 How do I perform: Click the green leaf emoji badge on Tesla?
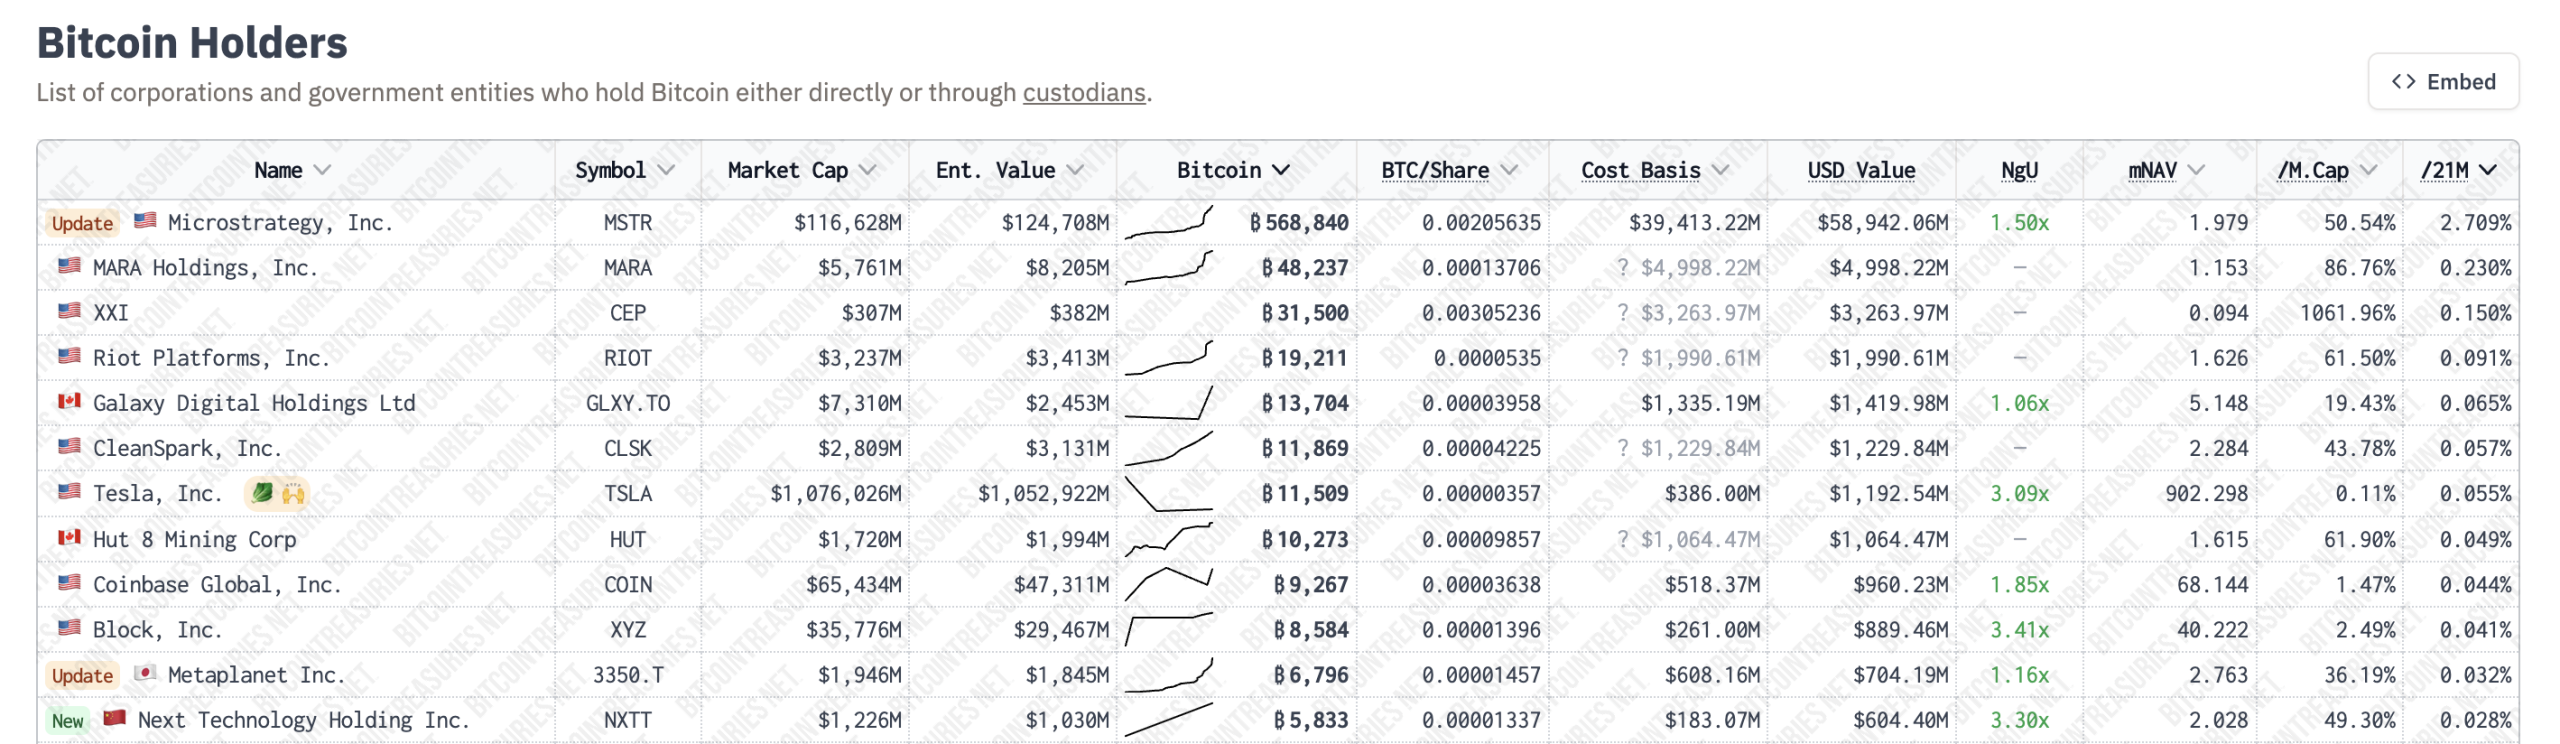tap(262, 492)
